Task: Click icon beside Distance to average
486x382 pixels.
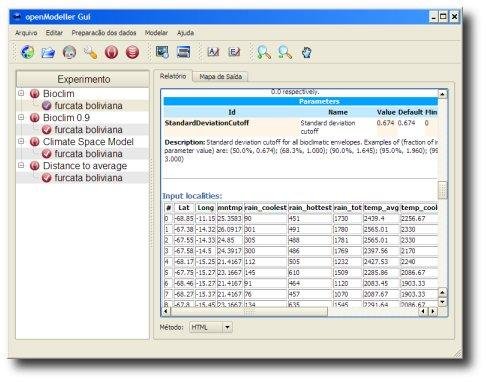Action: (35, 166)
